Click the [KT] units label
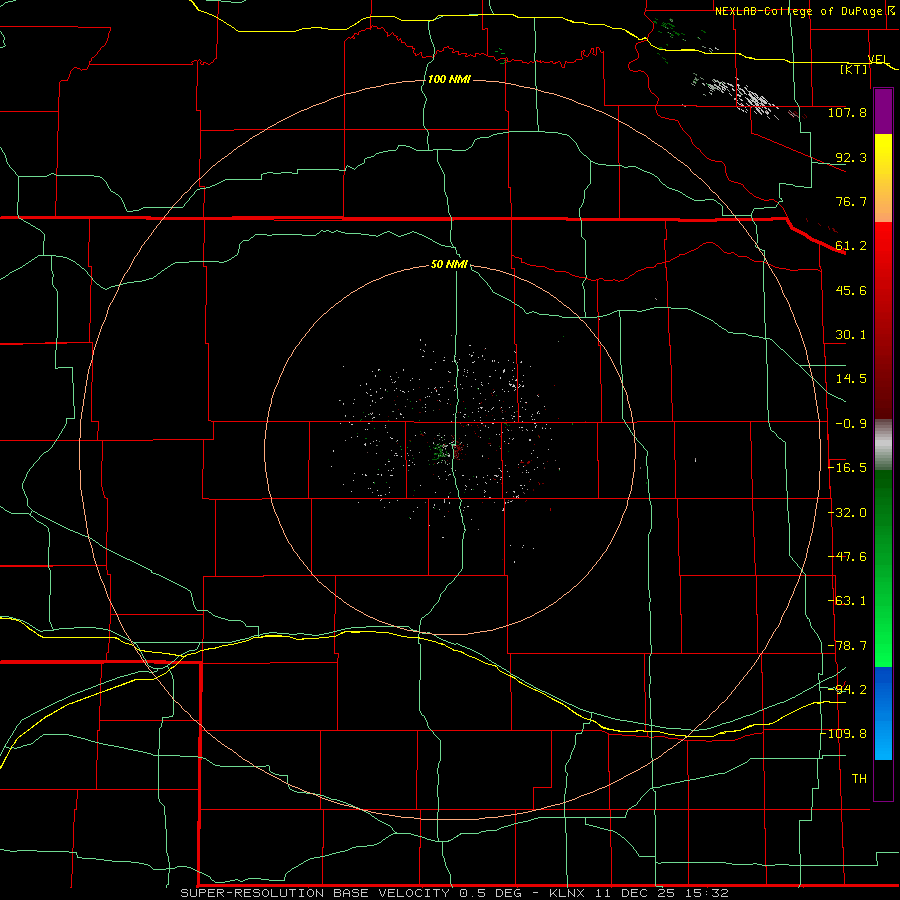The image size is (900, 900). click(x=853, y=69)
